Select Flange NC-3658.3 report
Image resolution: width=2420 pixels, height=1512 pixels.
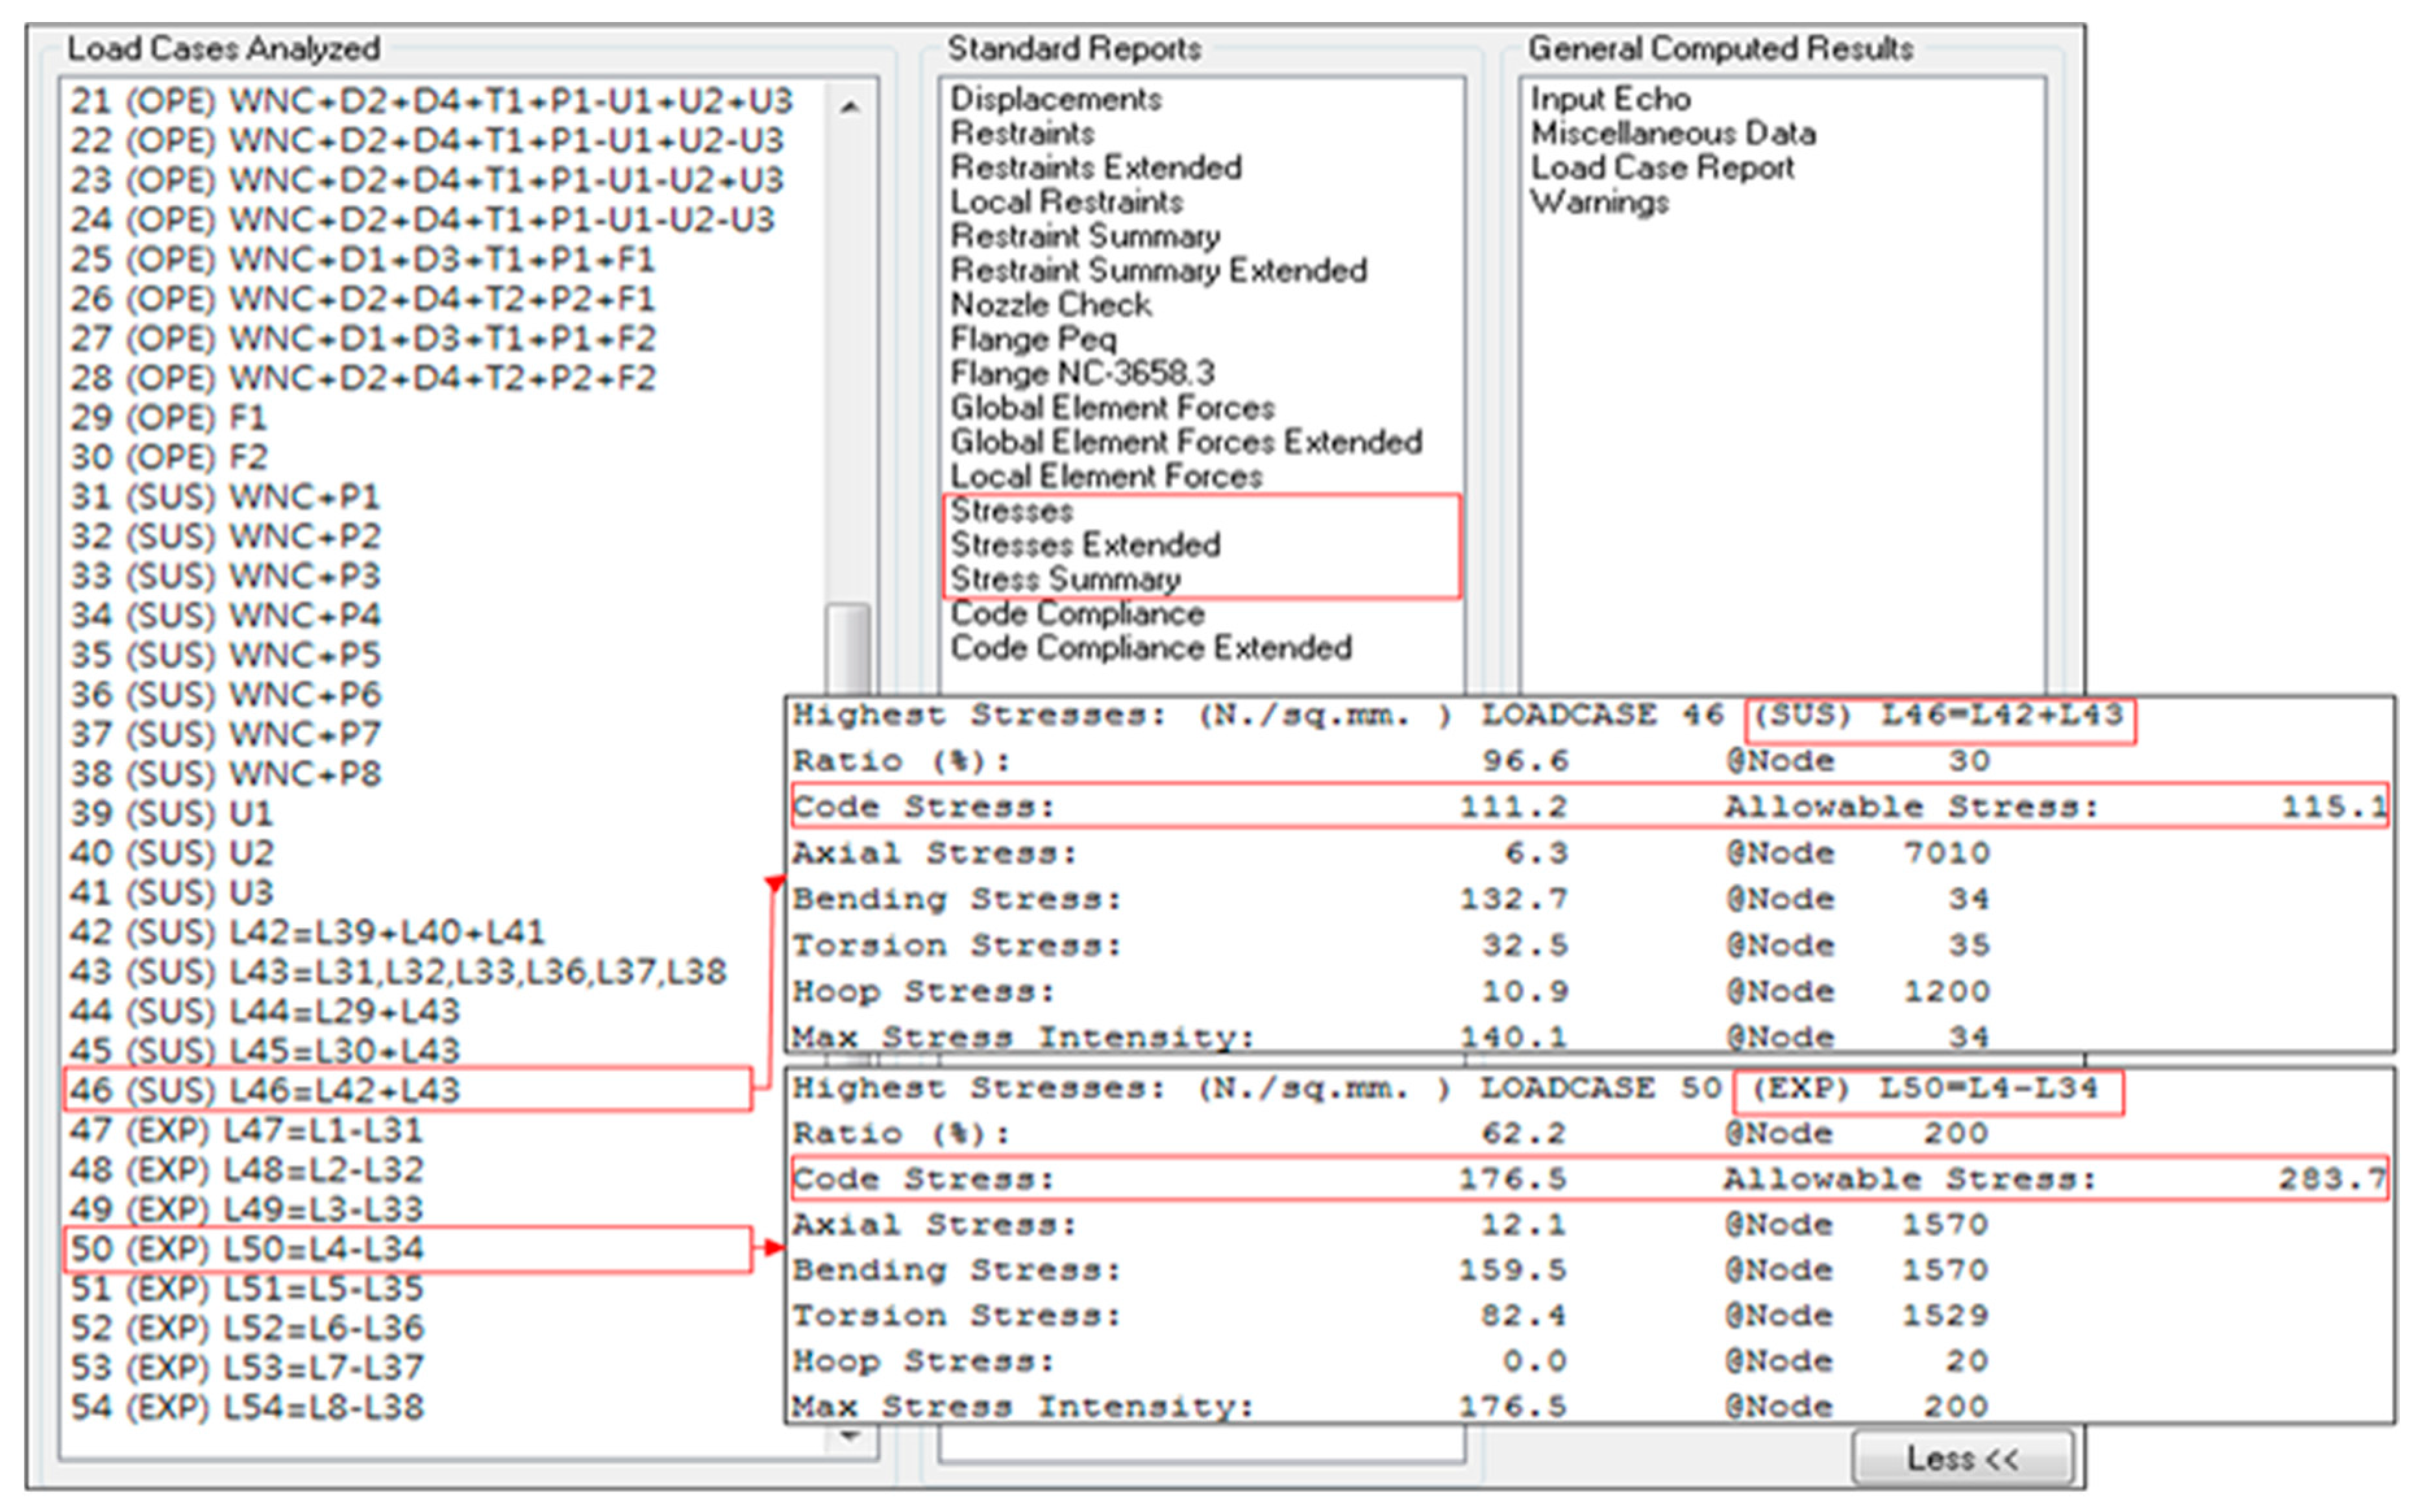(1082, 373)
